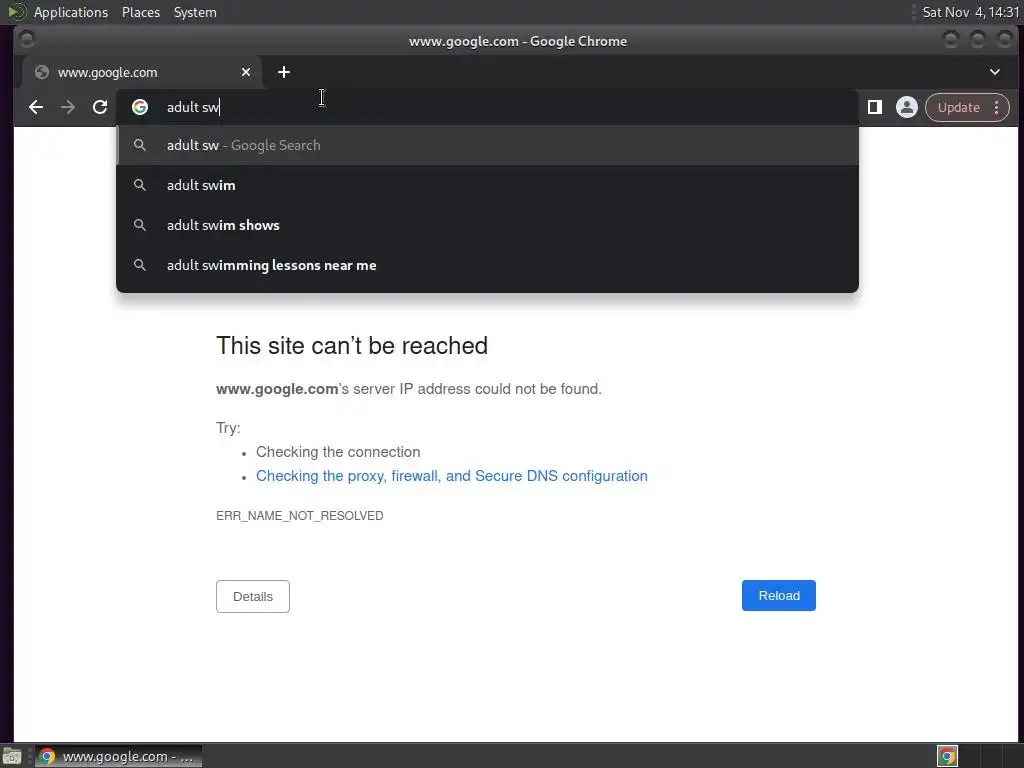1024x768 pixels.
Task: Click the ERR_NAME_NOT_RESOLVED error code text
Action: click(x=300, y=516)
